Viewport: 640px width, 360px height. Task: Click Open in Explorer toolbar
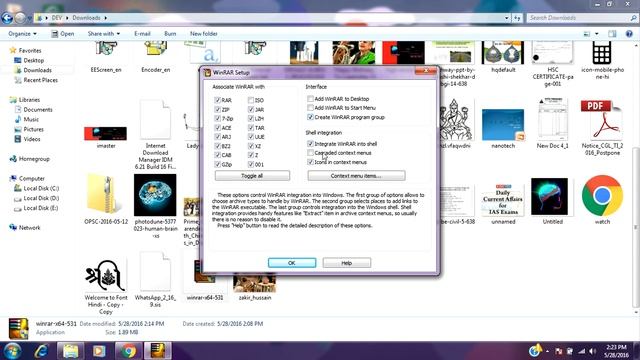62,34
